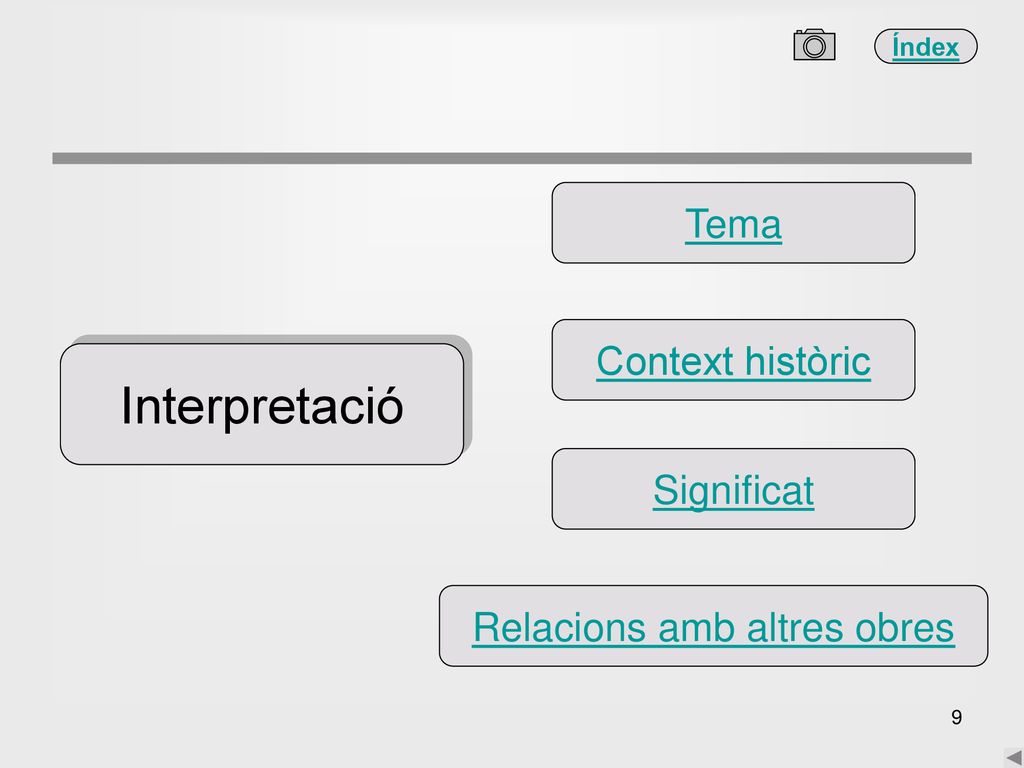Screen dimensions: 1024x768
Task: Click the camera lens on the photo icon
Action: (x=814, y=46)
